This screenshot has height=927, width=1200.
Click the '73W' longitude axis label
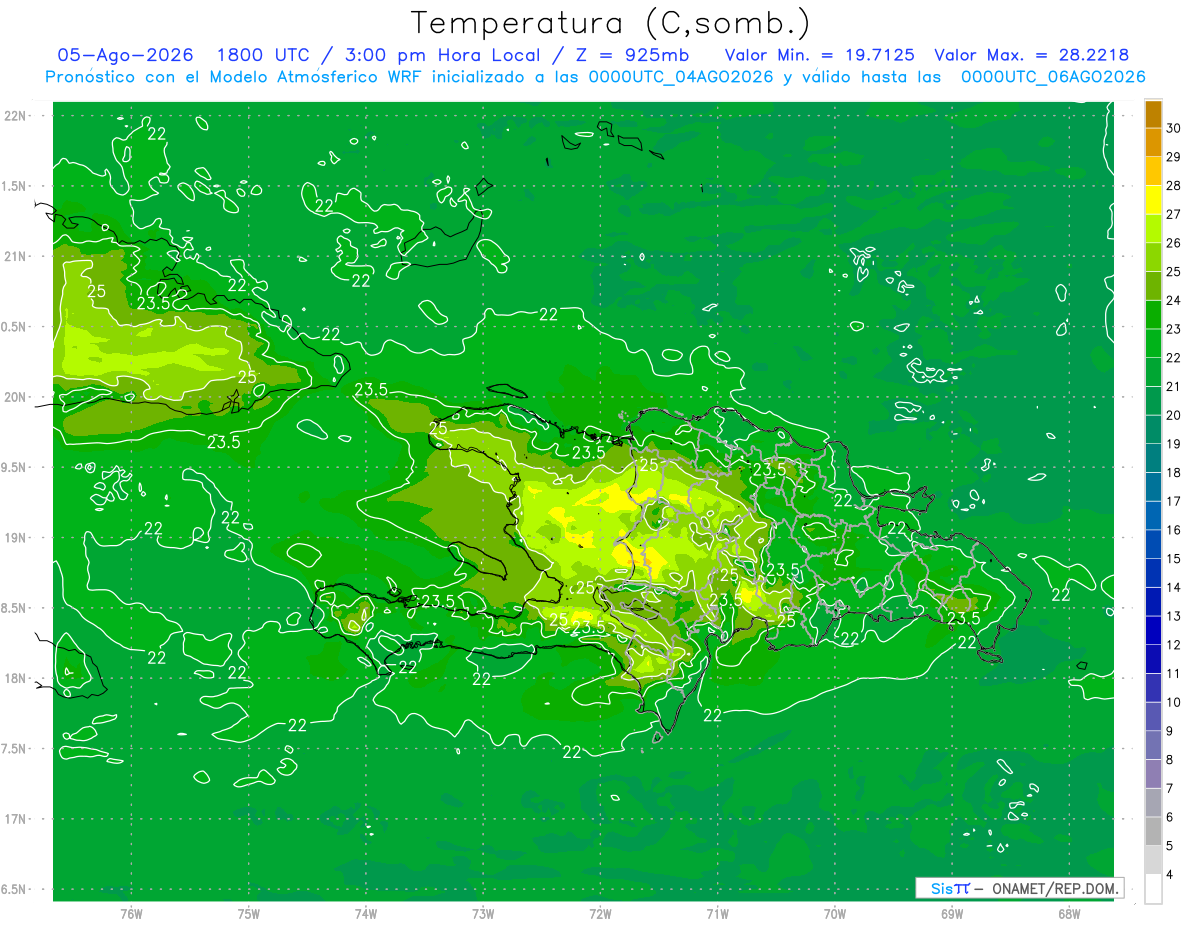[x=483, y=914]
